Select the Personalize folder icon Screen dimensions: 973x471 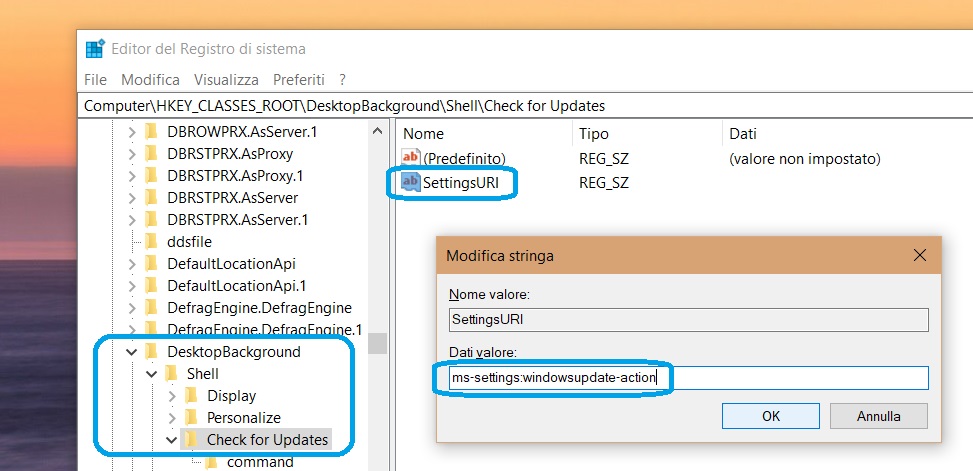click(192, 418)
